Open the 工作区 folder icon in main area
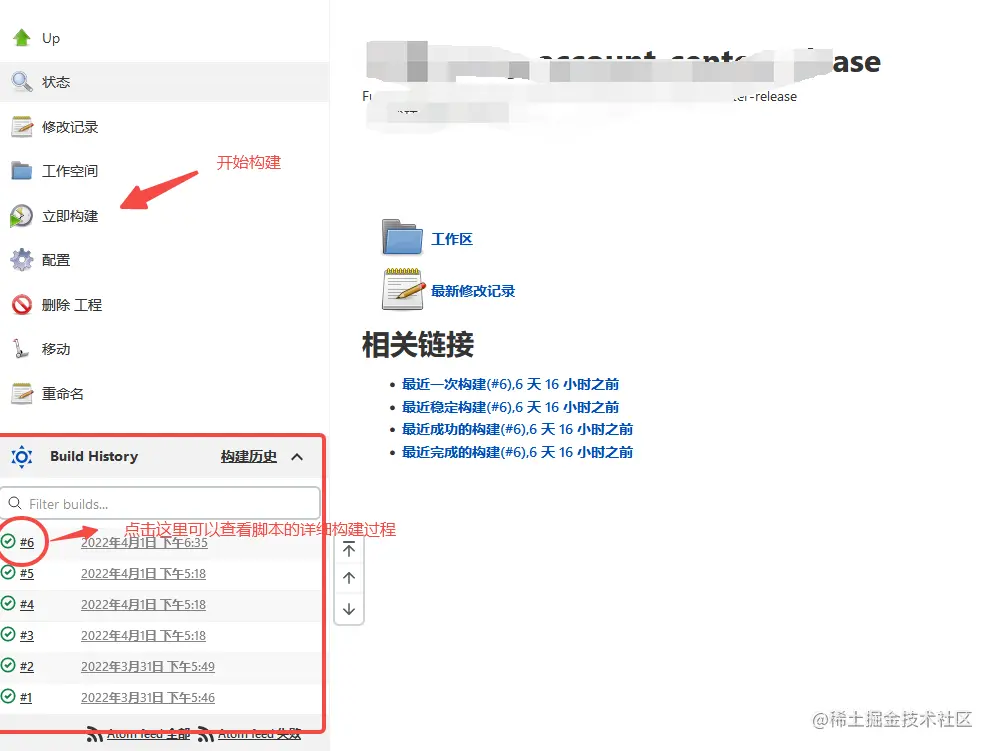994x751 pixels. pyautogui.click(x=401, y=238)
